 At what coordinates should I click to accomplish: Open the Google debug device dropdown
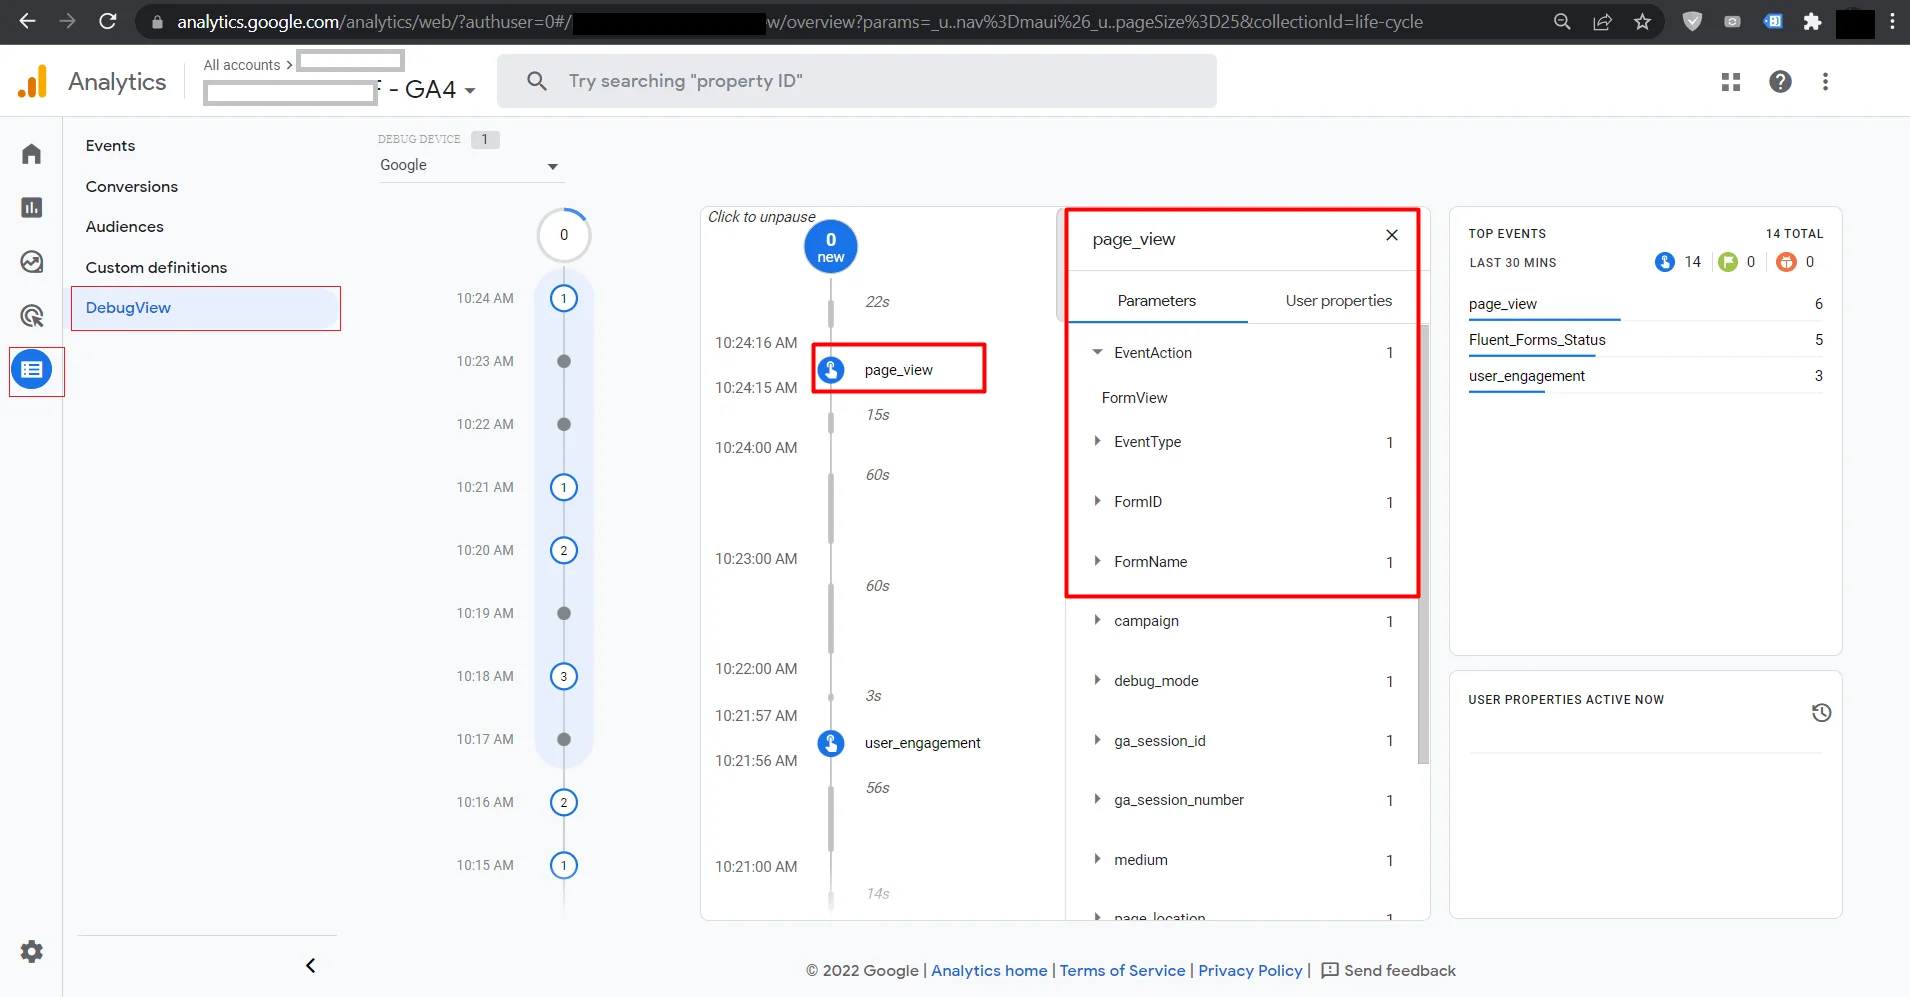(x=470, y=166)
